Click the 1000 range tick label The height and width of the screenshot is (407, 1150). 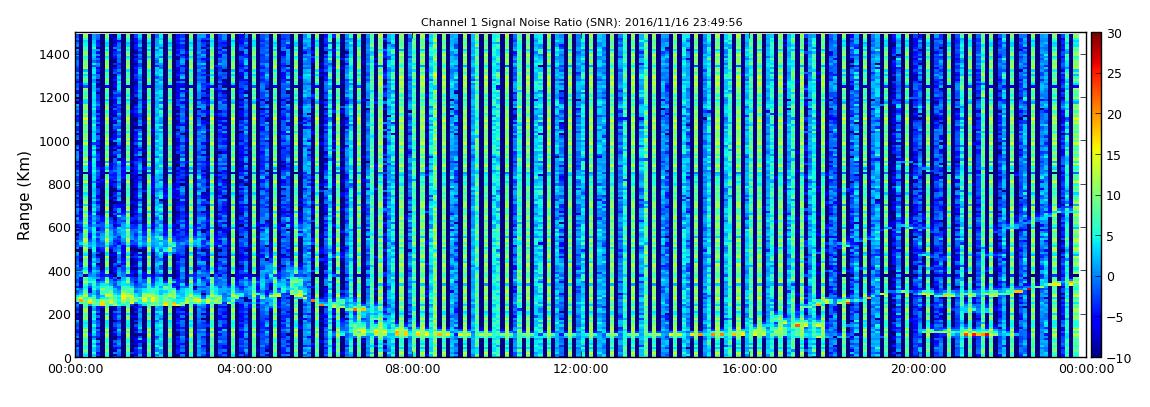pos(56,141)
